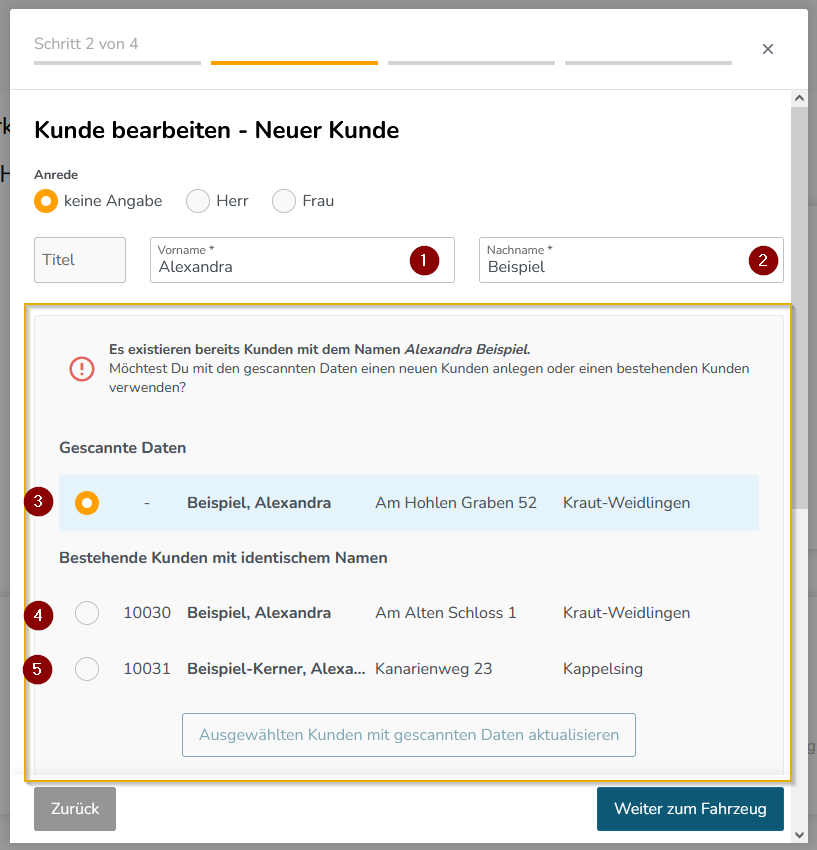Select the 'keine Angabe' salutation option

point(46,201)
